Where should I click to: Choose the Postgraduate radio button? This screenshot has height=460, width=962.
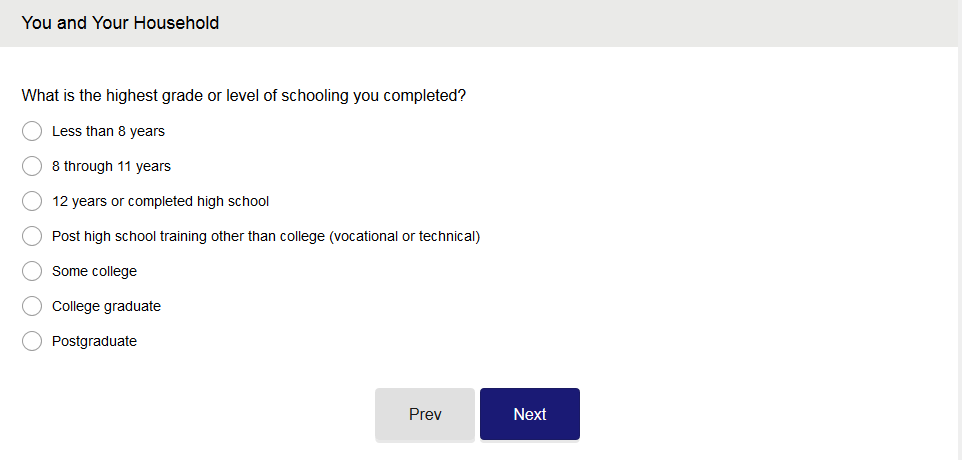pos(32,341)
